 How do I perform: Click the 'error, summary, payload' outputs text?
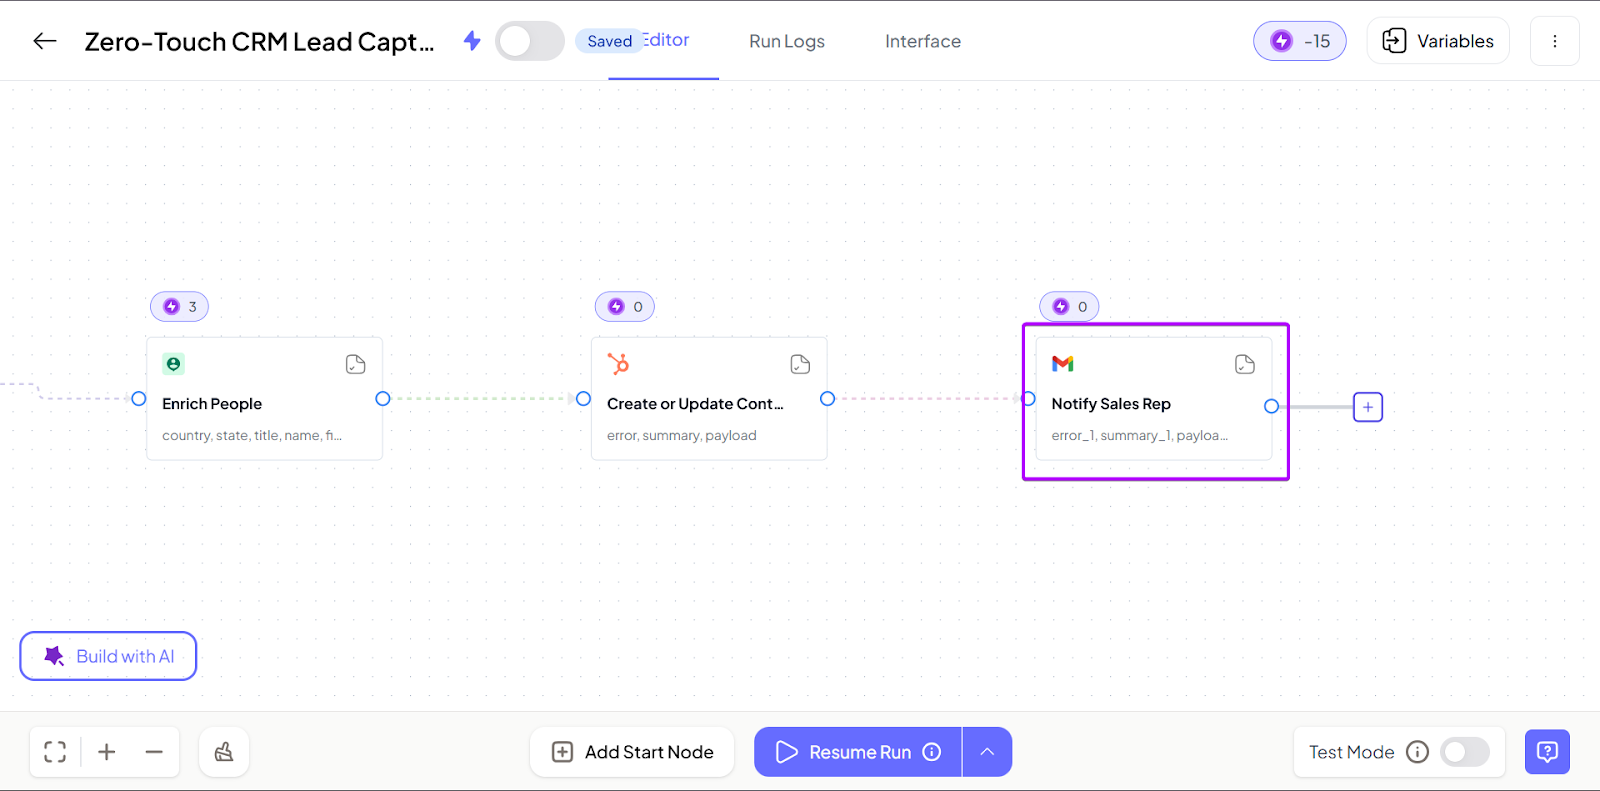coord(682,436)
